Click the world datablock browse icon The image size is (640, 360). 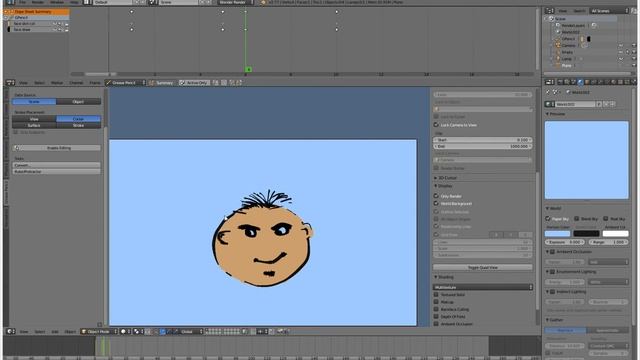tap(549, 104)
